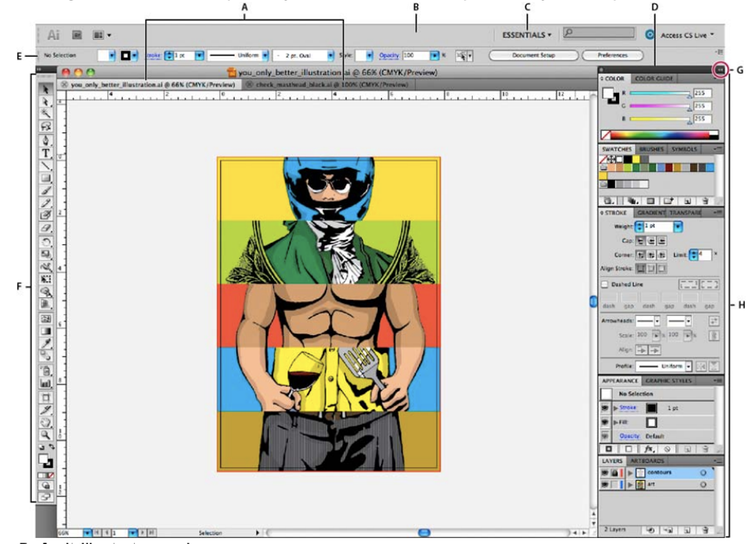The image size is (750, 544).
Task: Select the Pencil tool
Action: tap(46, 203)
